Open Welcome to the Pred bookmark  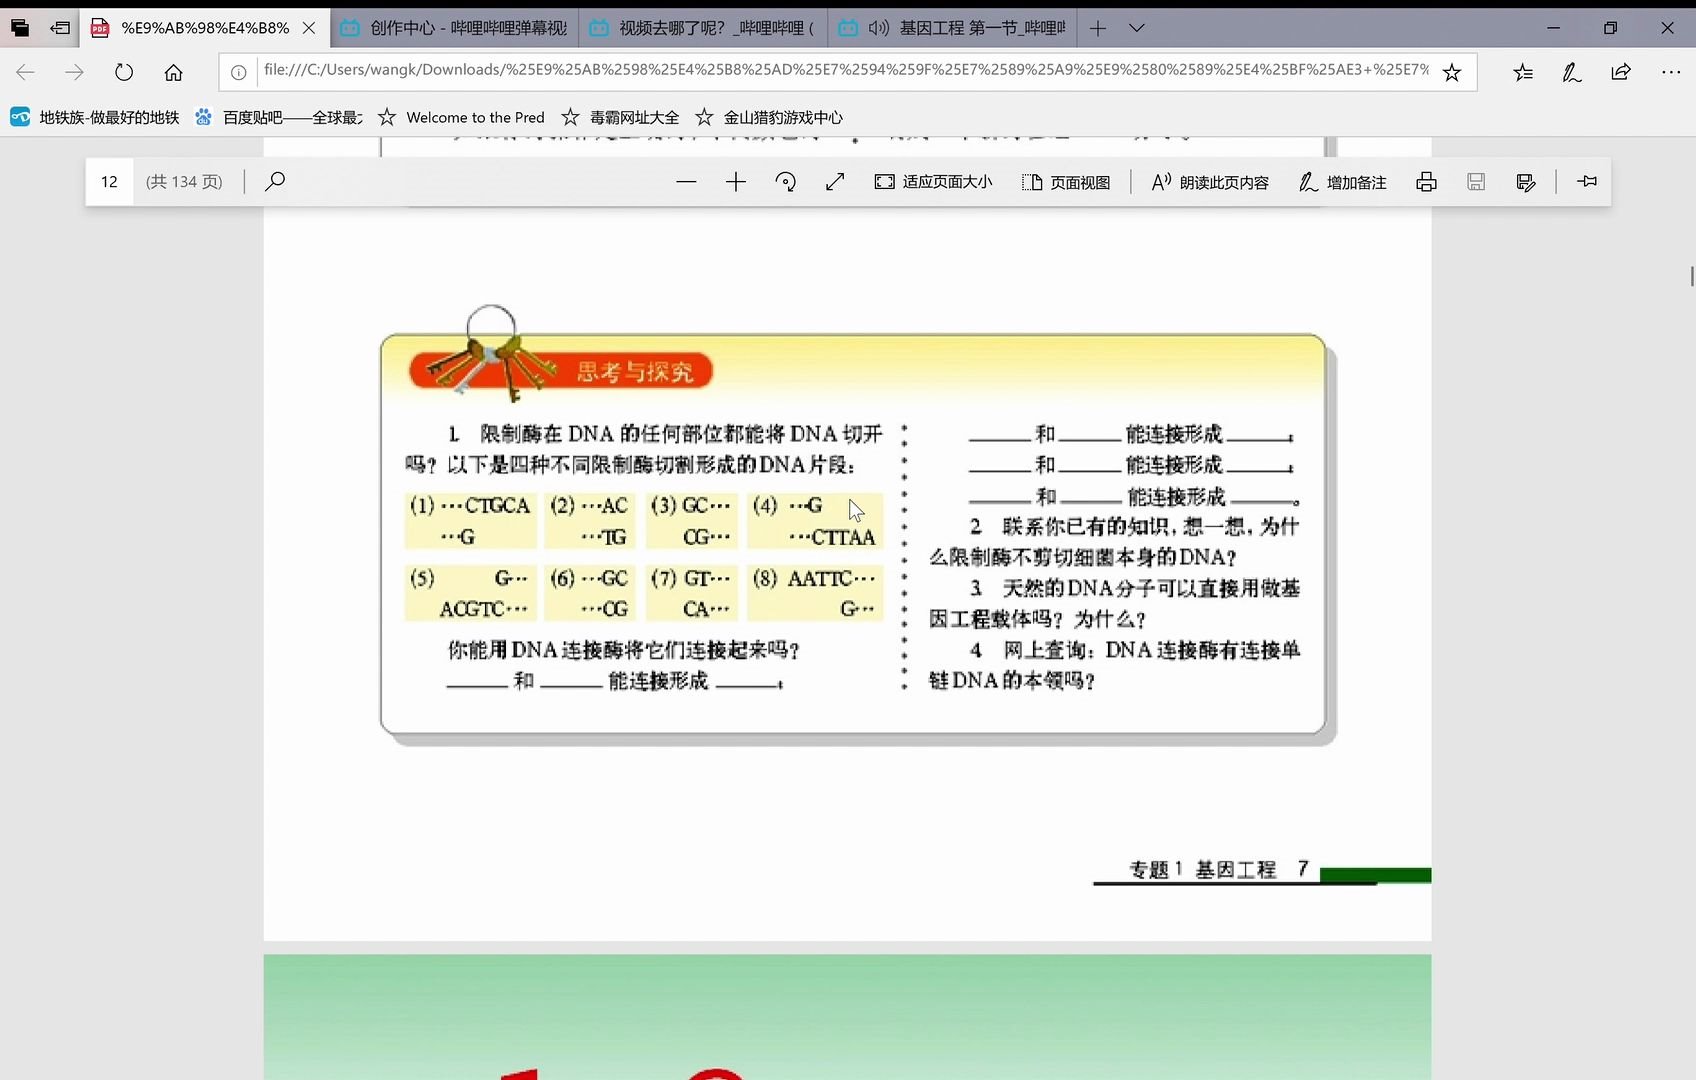tap(461, 117)
